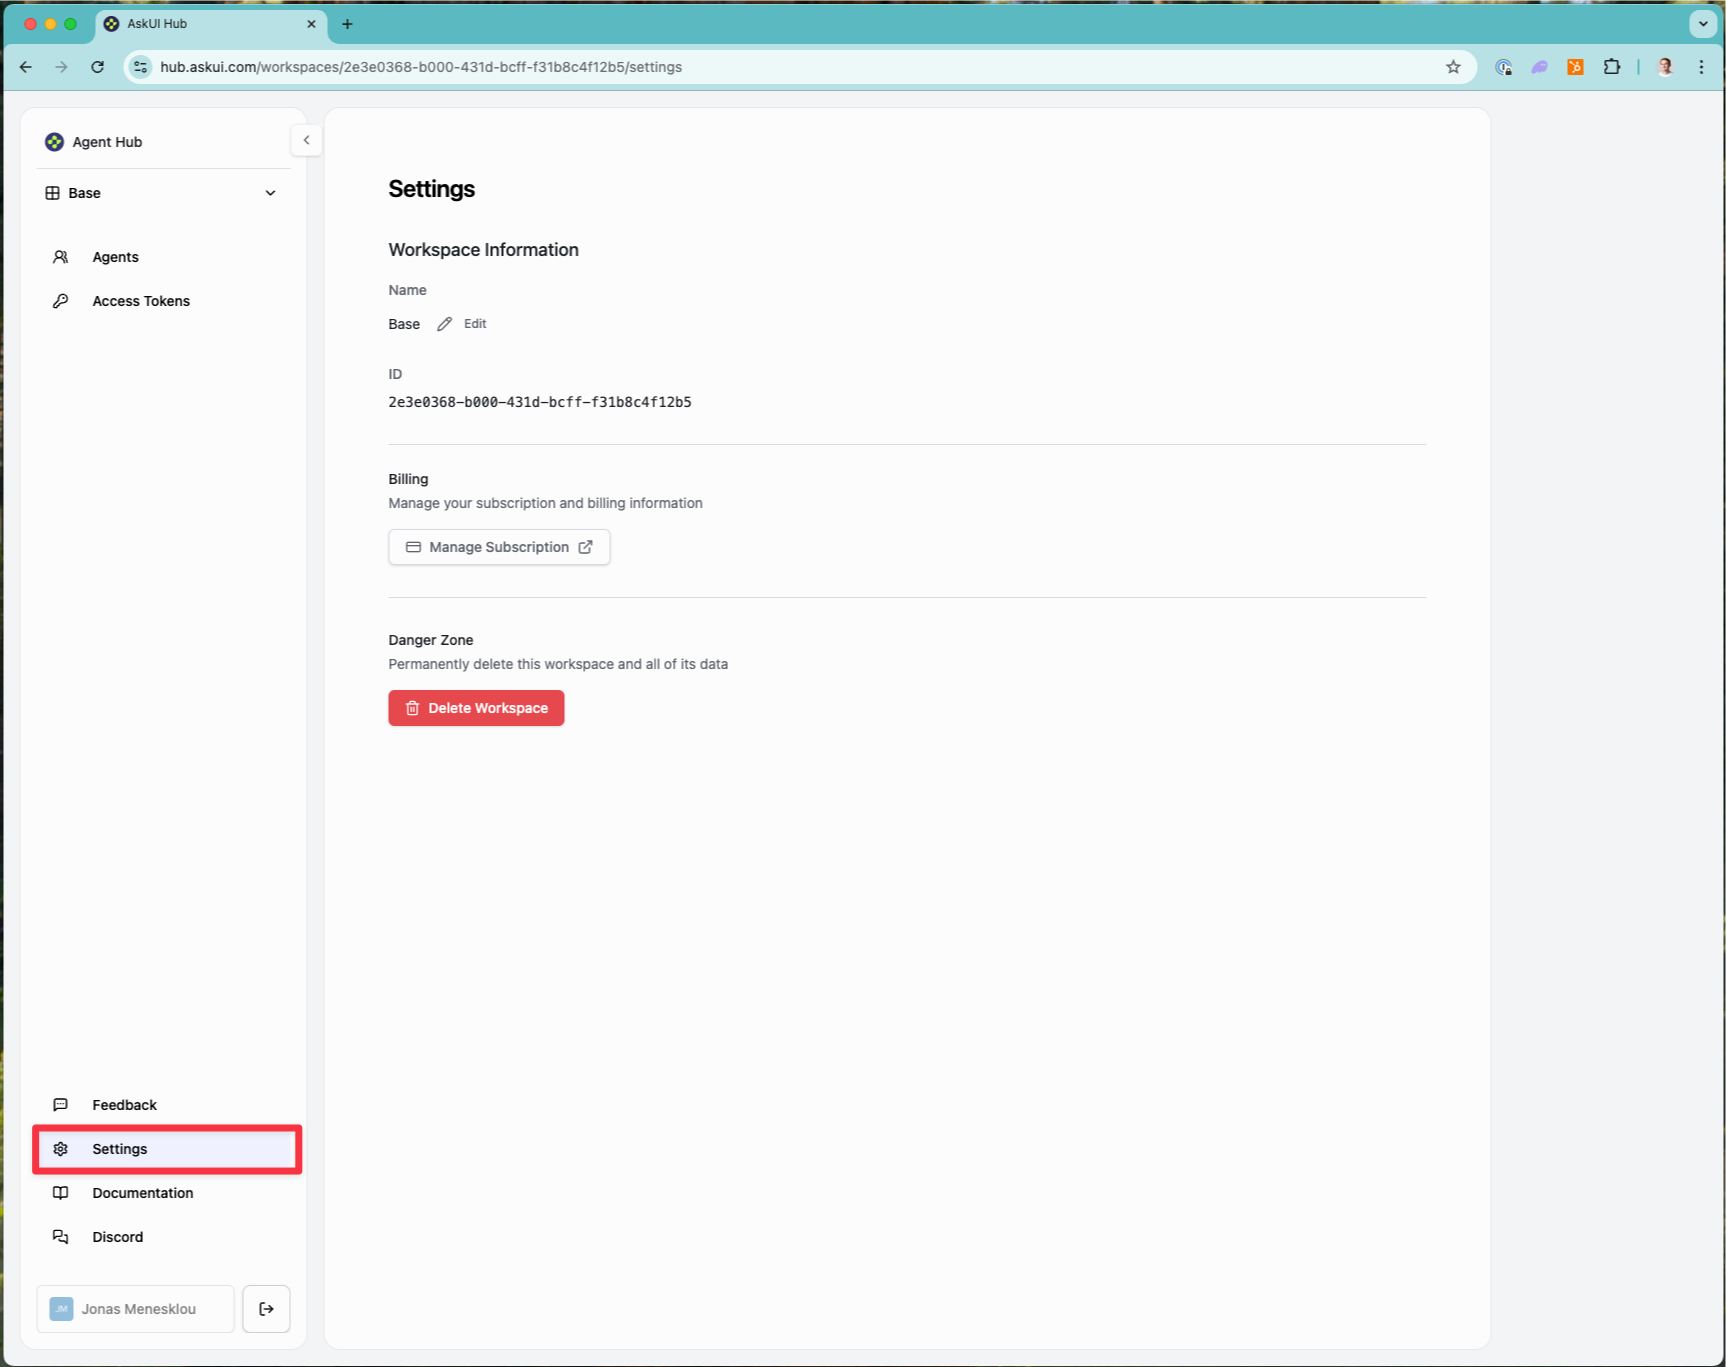
Task: Open the site information icon in address bar
Action: pos(141,67)
